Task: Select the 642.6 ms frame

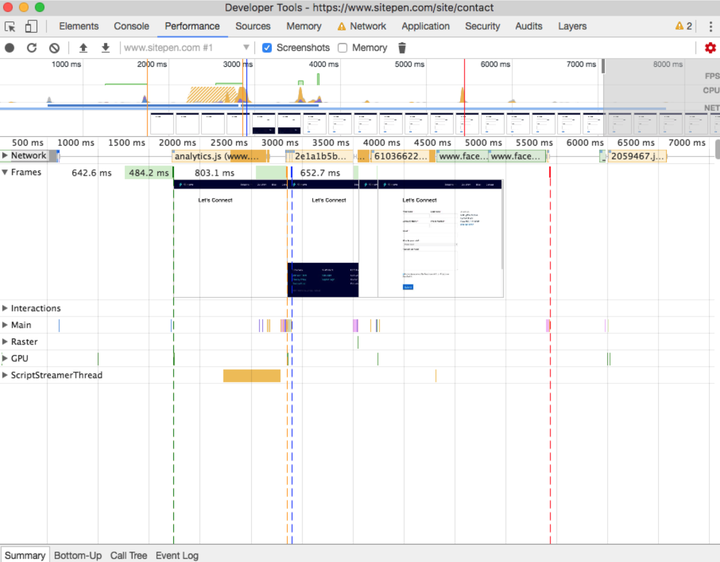Action: pyautogui.click(x=91, y=173)
